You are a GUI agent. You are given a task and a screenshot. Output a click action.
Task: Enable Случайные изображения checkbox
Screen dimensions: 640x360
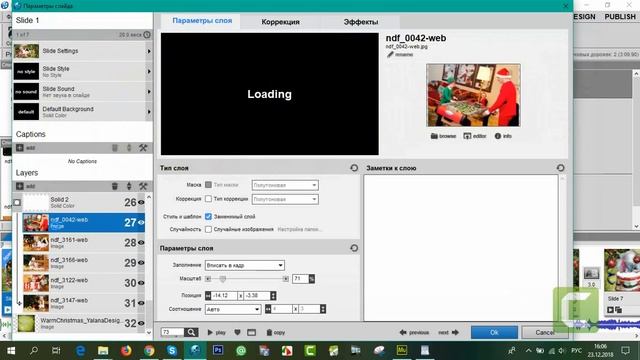click(208, 229)
